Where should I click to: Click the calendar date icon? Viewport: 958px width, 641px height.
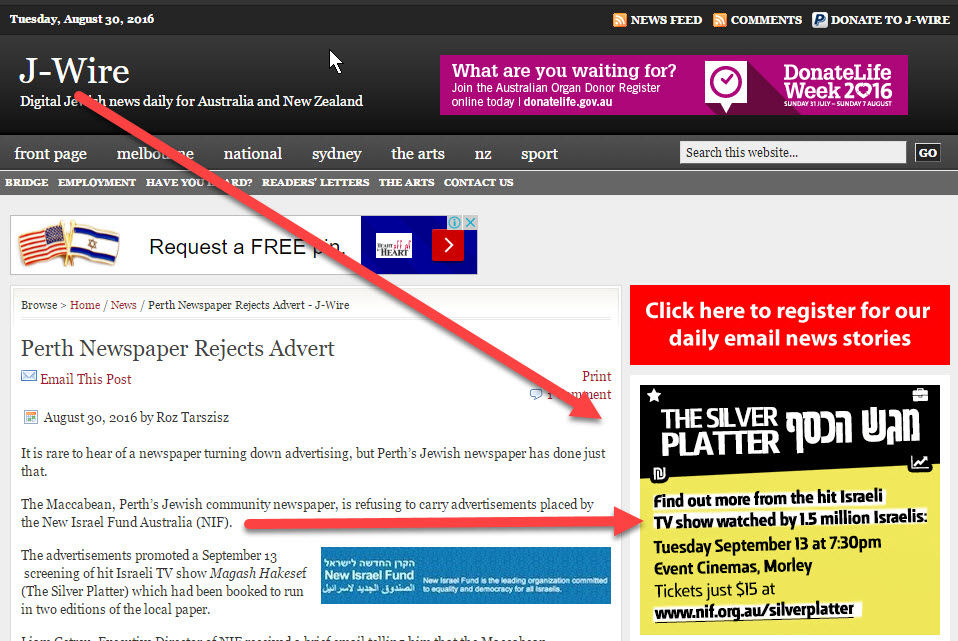tap(30, 417)
